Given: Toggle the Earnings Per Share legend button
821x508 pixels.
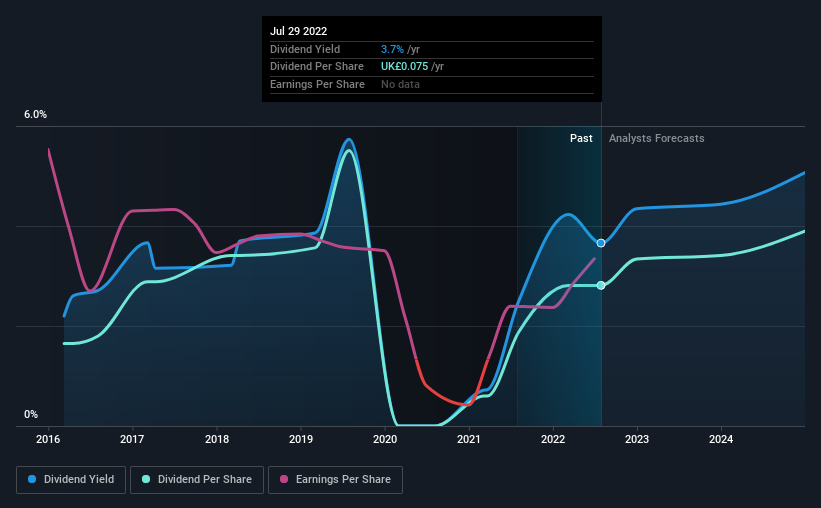Looking at the screenshot, I should tap(335, 480).
